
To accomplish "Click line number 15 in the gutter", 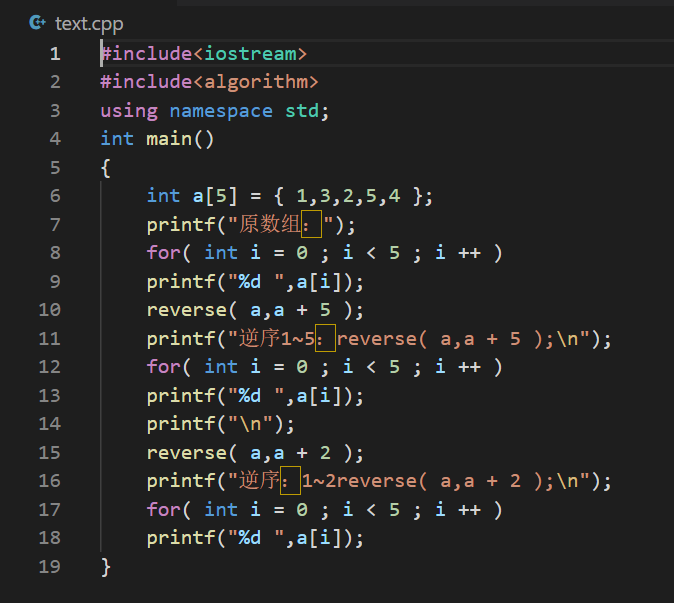I will [49, 453].
